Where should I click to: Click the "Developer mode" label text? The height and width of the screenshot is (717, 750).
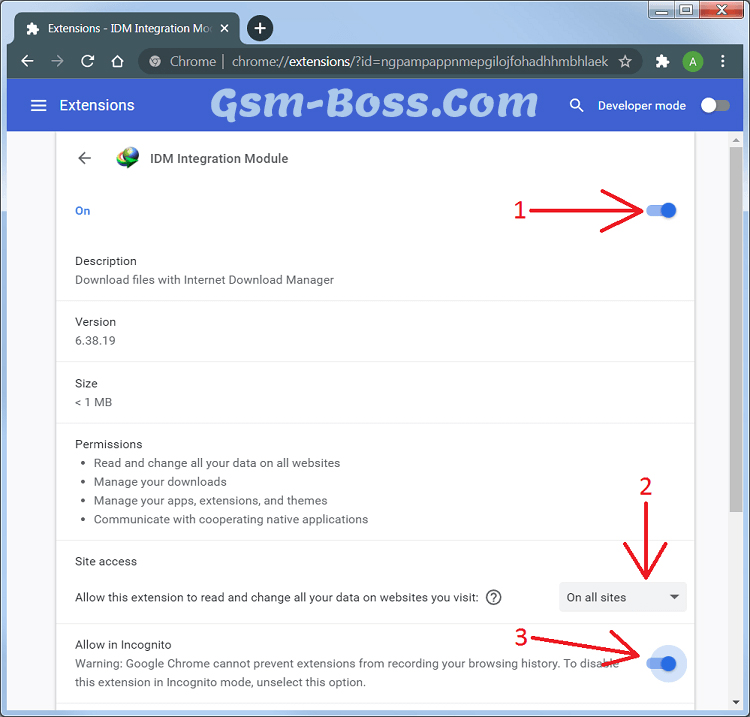coord(641,106)
